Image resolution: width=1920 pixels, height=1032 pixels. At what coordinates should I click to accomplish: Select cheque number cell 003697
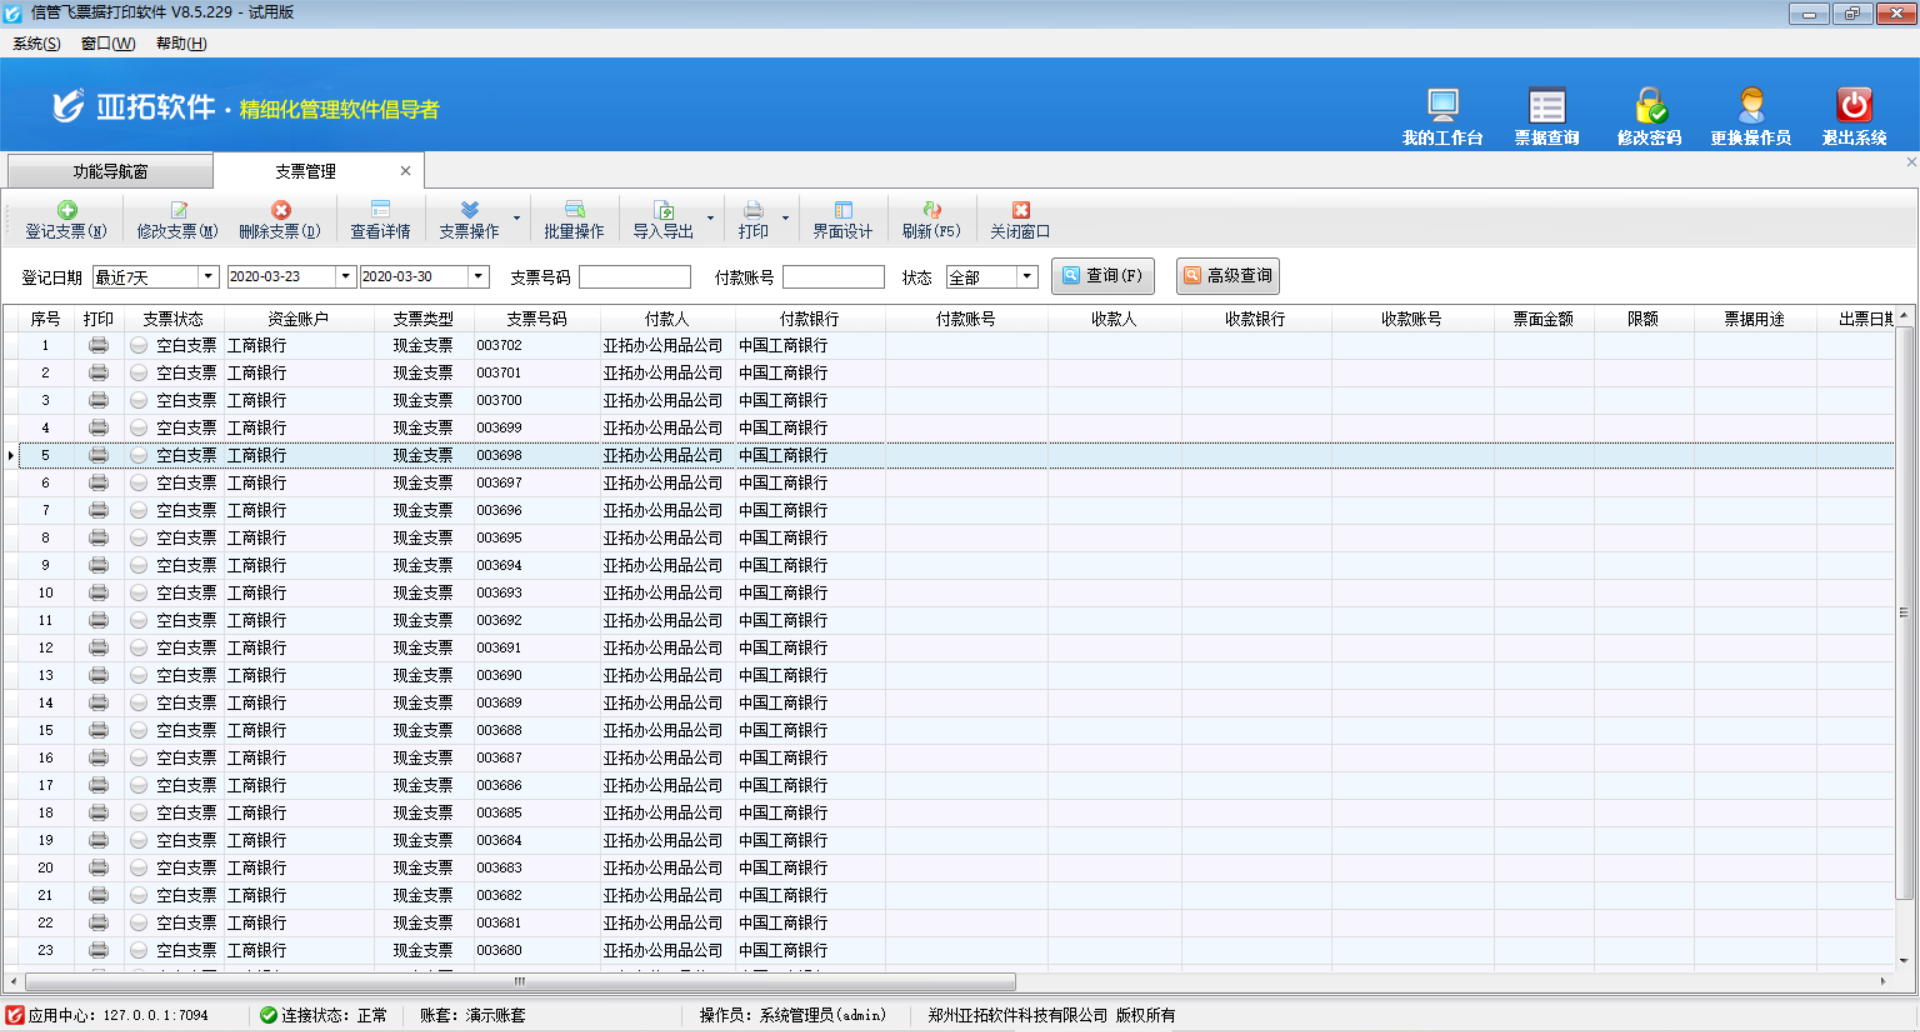(x=537, y=483)
